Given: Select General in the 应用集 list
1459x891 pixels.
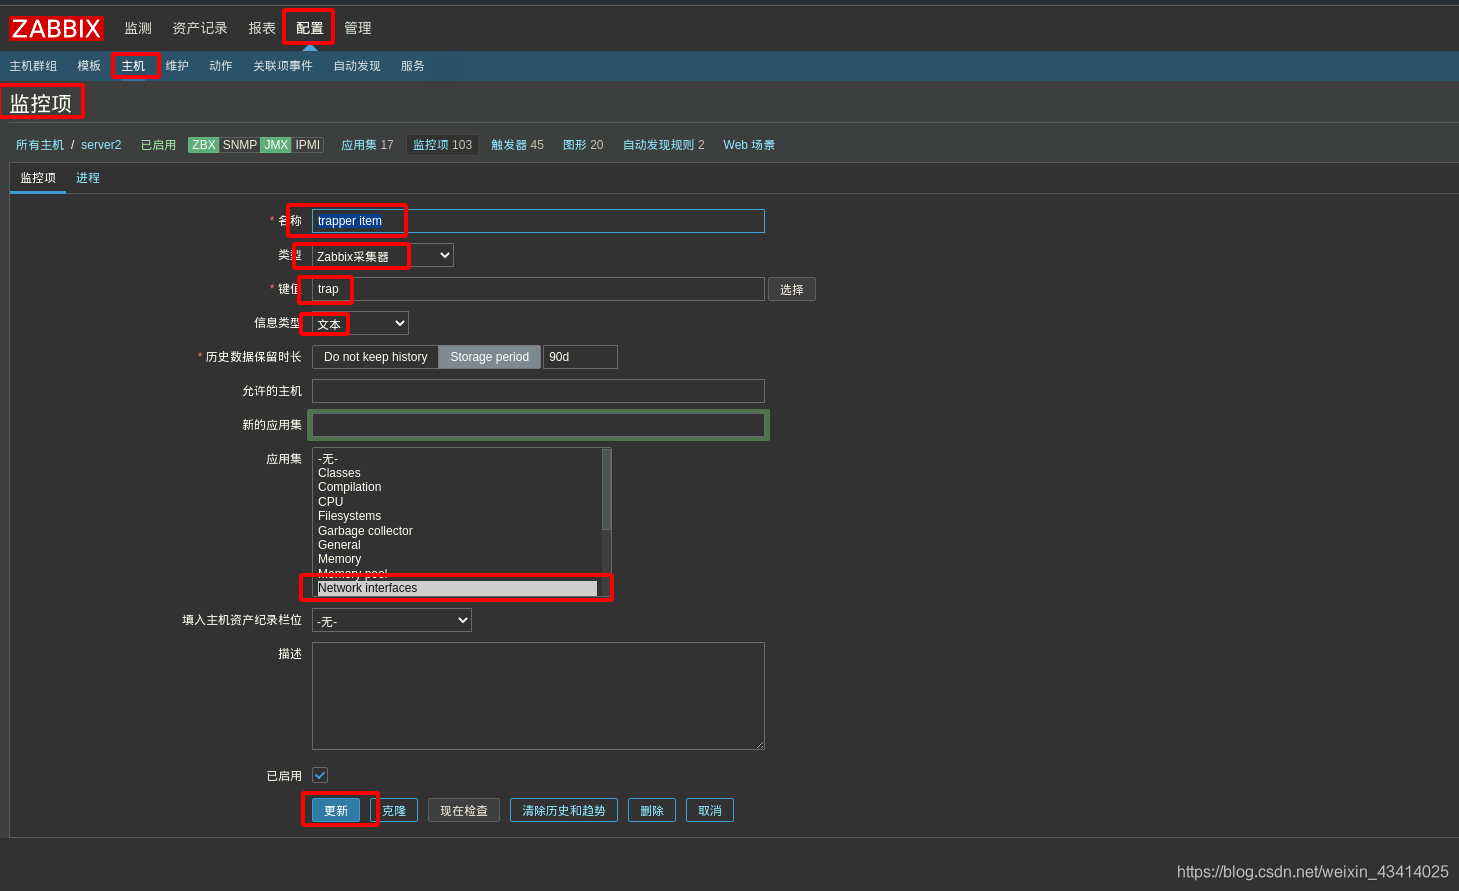Looking at the screenshot, I should click(457, 545).
